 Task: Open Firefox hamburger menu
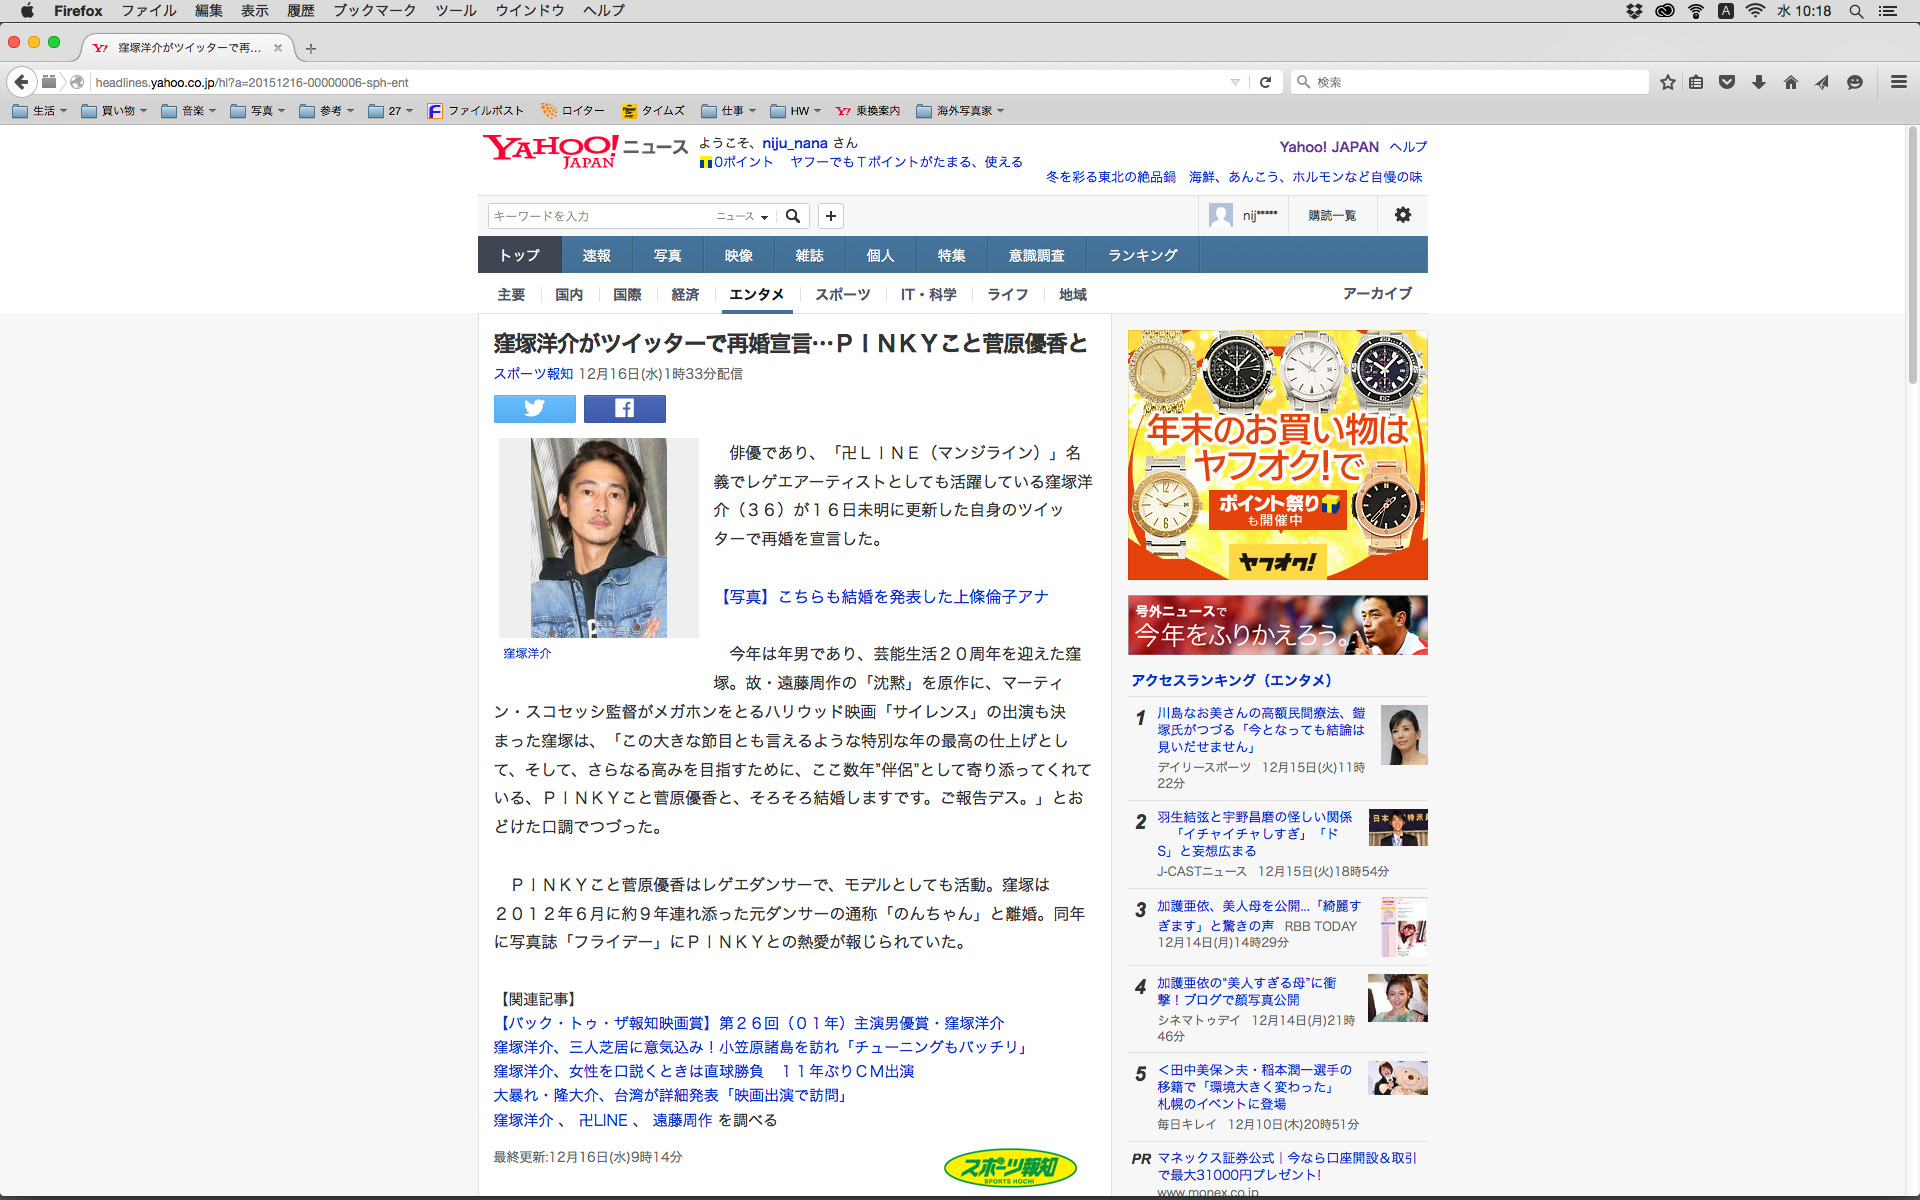point(1898,82)
